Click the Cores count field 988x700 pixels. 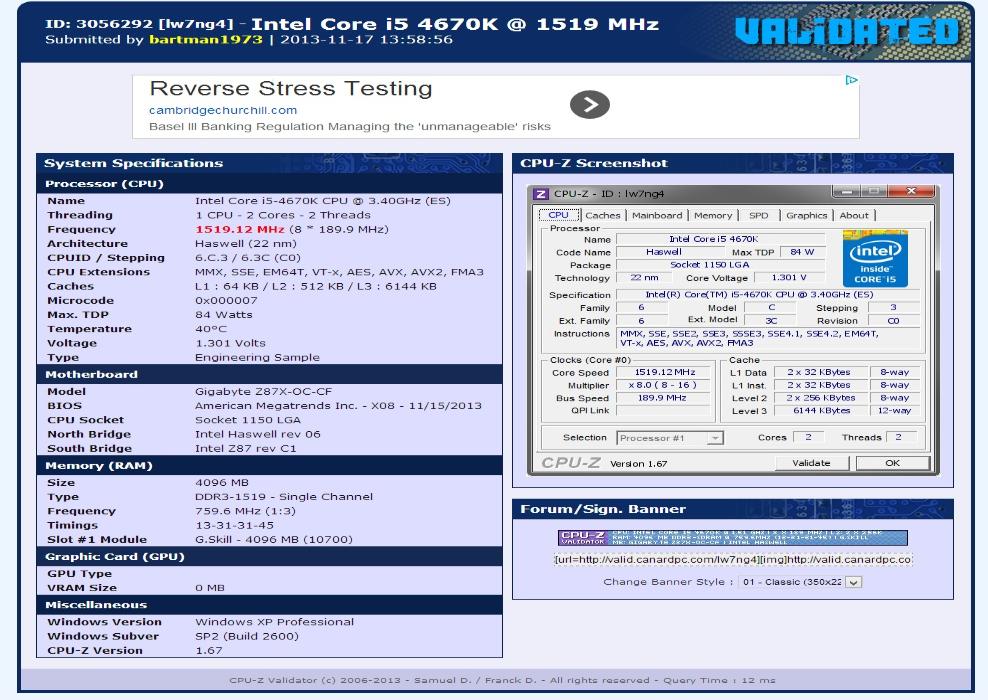tap(808, 437)
